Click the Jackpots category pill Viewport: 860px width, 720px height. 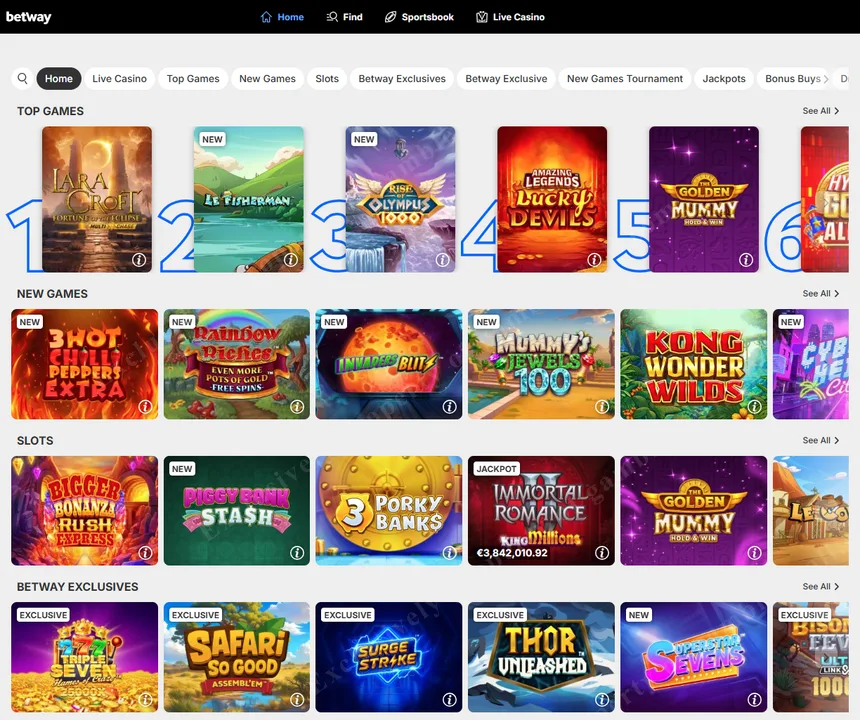(x=723, y=78)
